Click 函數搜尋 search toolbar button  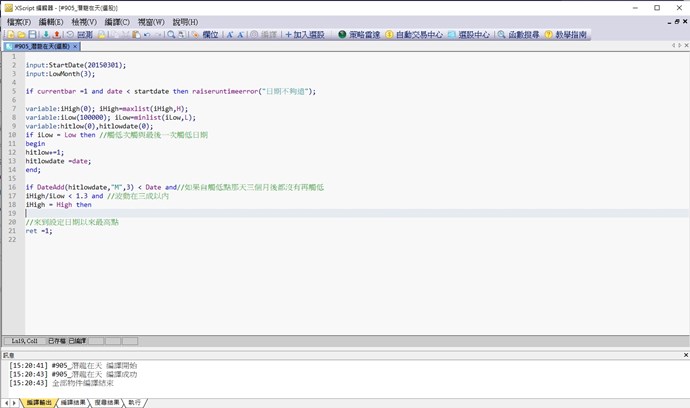click(x=520, y=34)
